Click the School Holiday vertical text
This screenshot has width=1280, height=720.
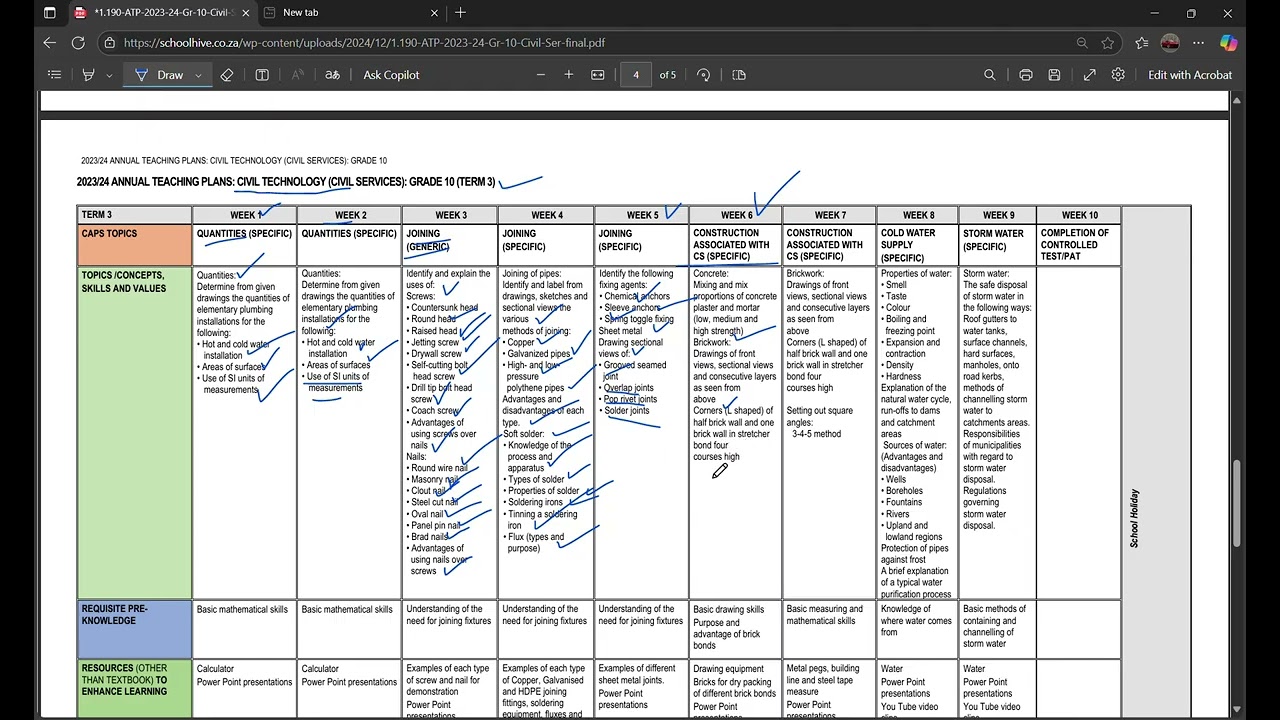[x=1134, y=518]
